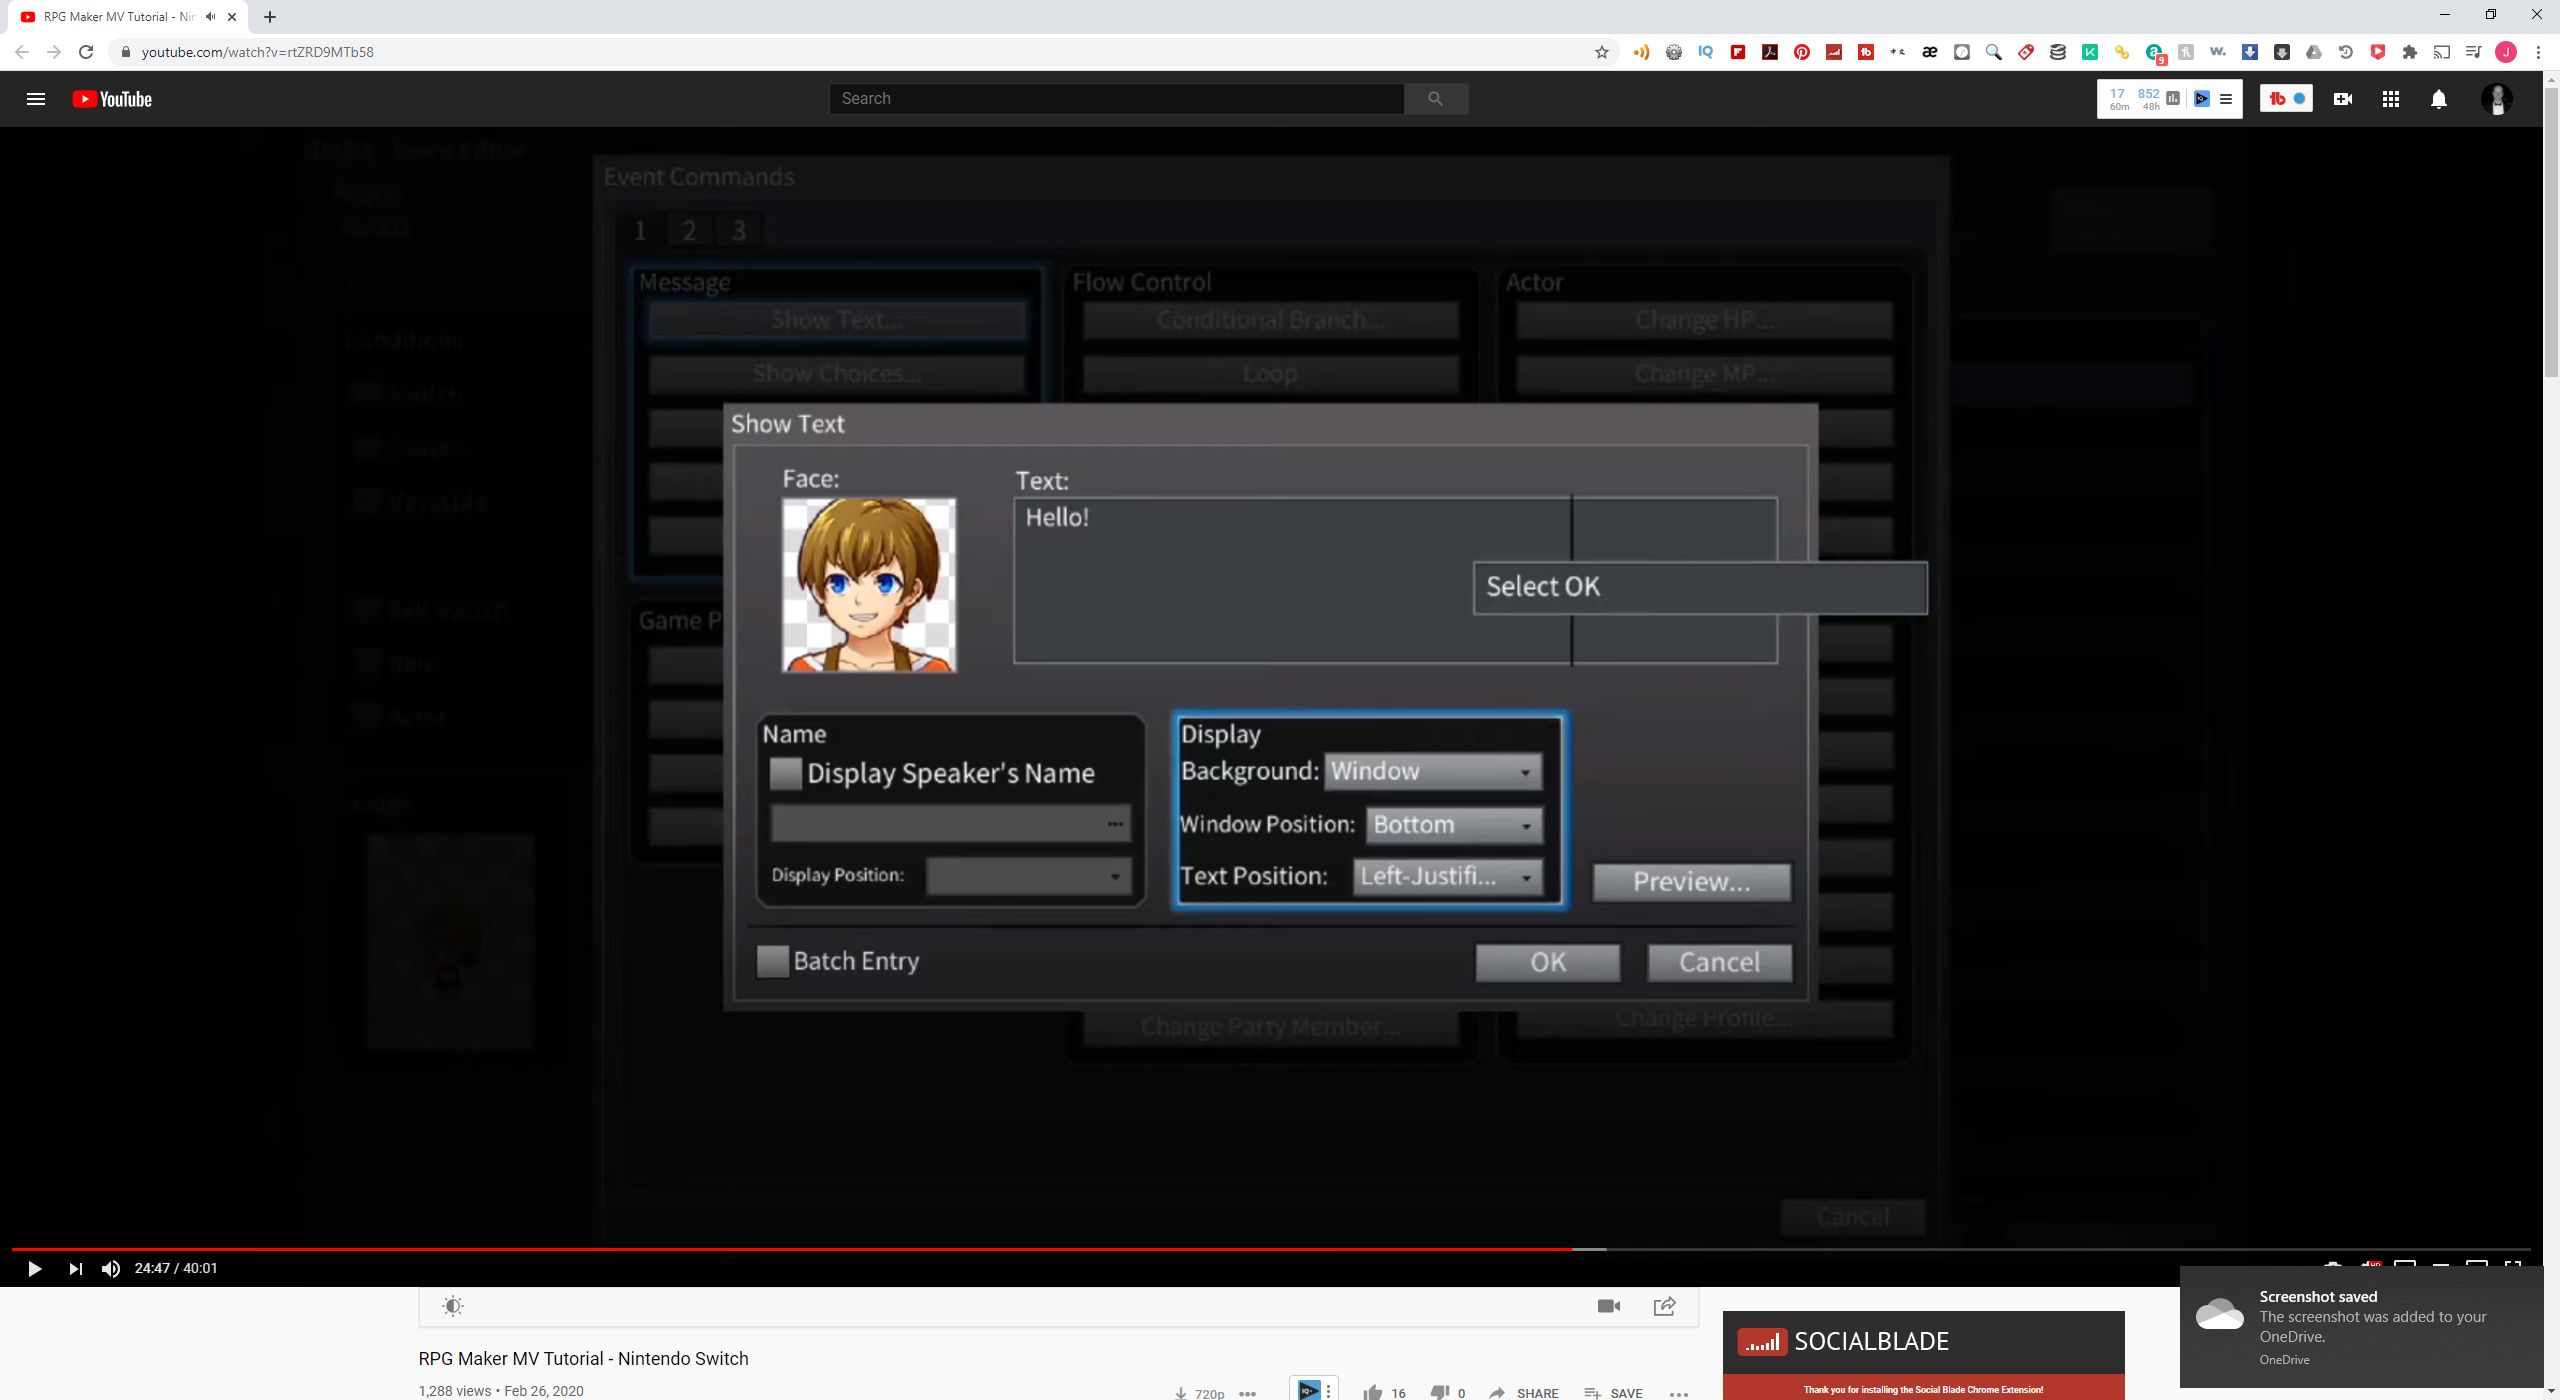This screenshot has height=1400, width=2560.
Task: Skip to the next video
Action: click(x=75, y=1269)
